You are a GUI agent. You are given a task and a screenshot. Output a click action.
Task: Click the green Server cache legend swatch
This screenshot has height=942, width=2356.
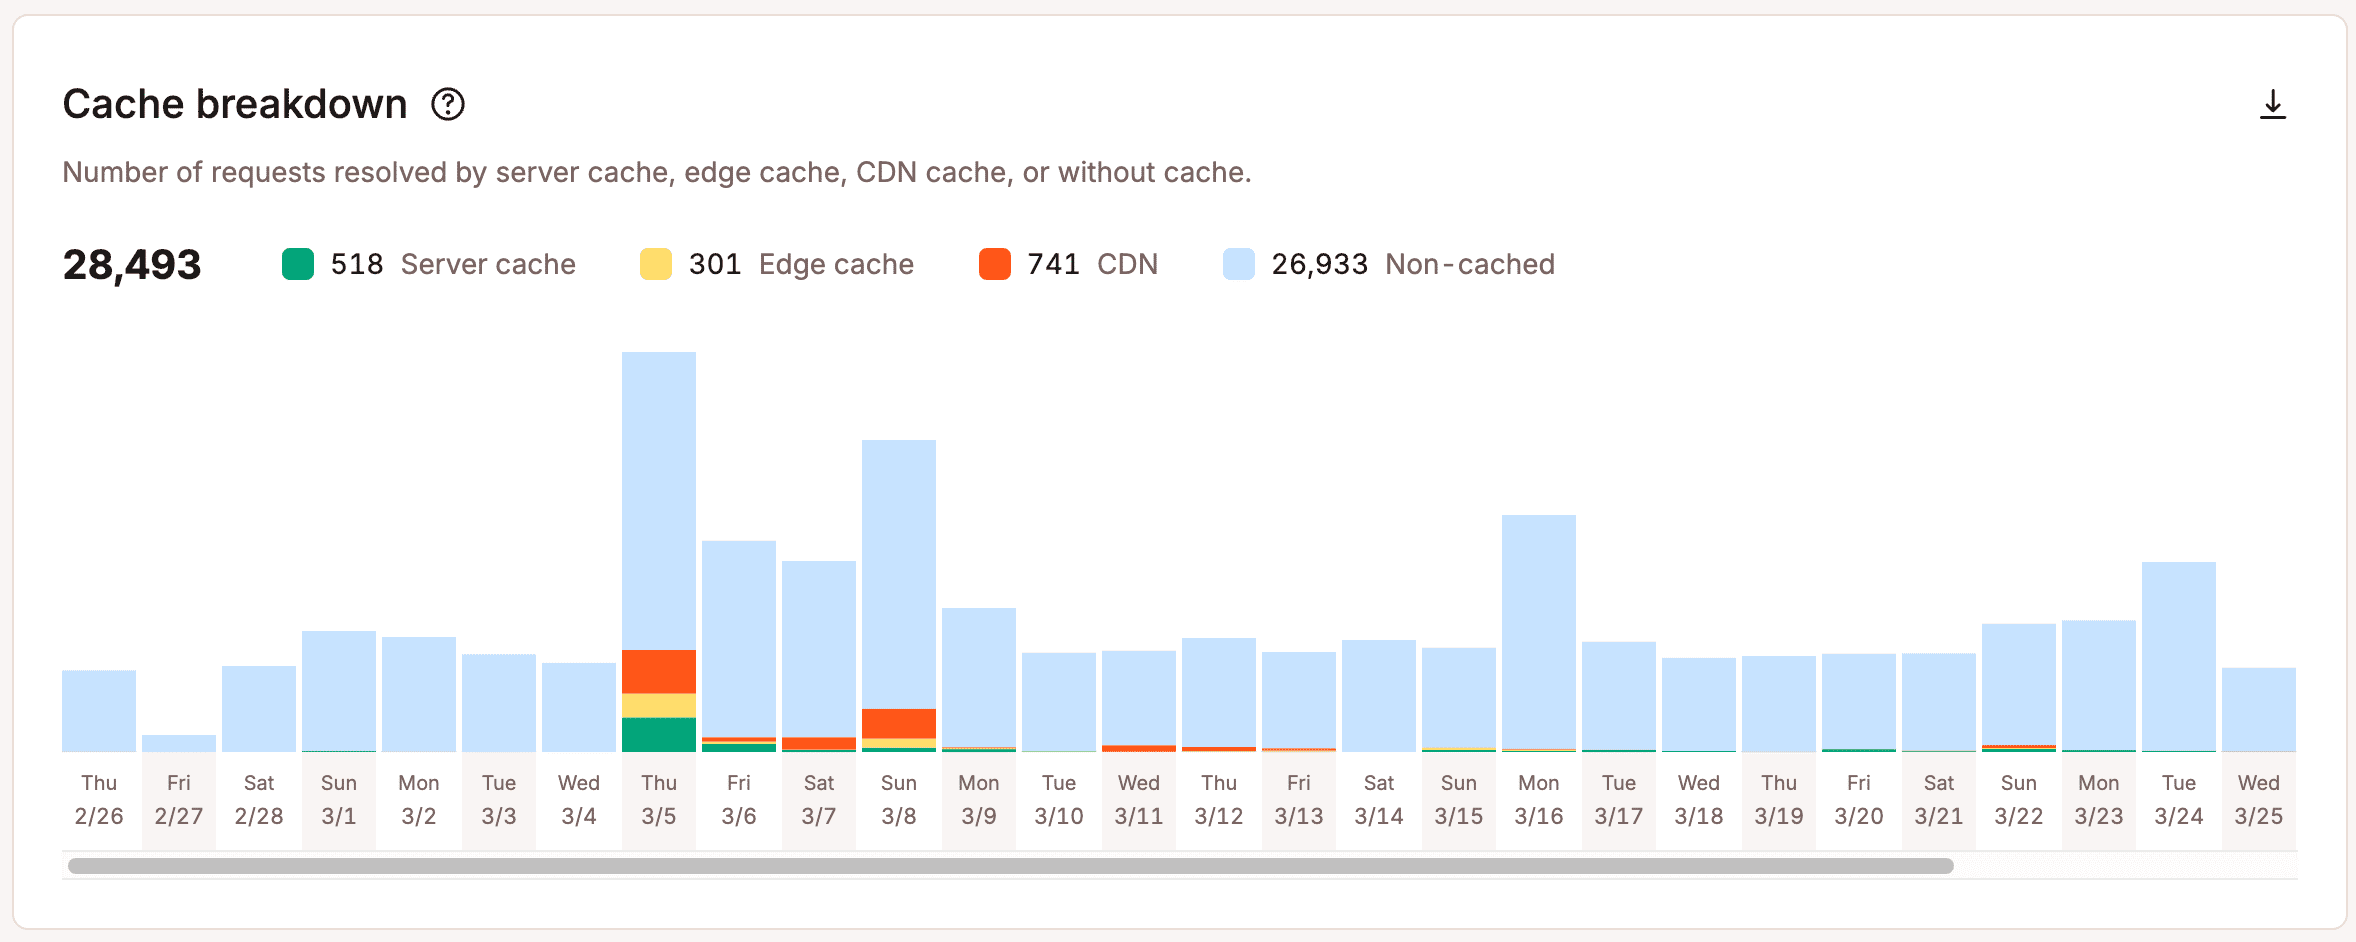pos(296,263)
